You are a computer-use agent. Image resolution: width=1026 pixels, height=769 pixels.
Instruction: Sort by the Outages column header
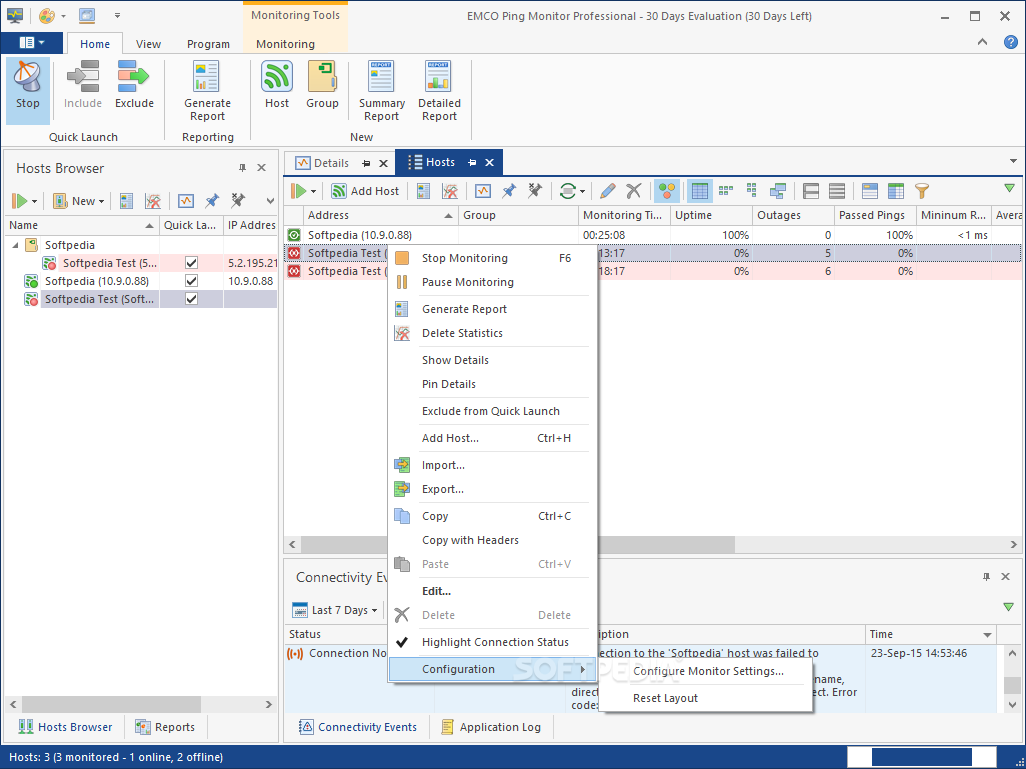(793, 215)
